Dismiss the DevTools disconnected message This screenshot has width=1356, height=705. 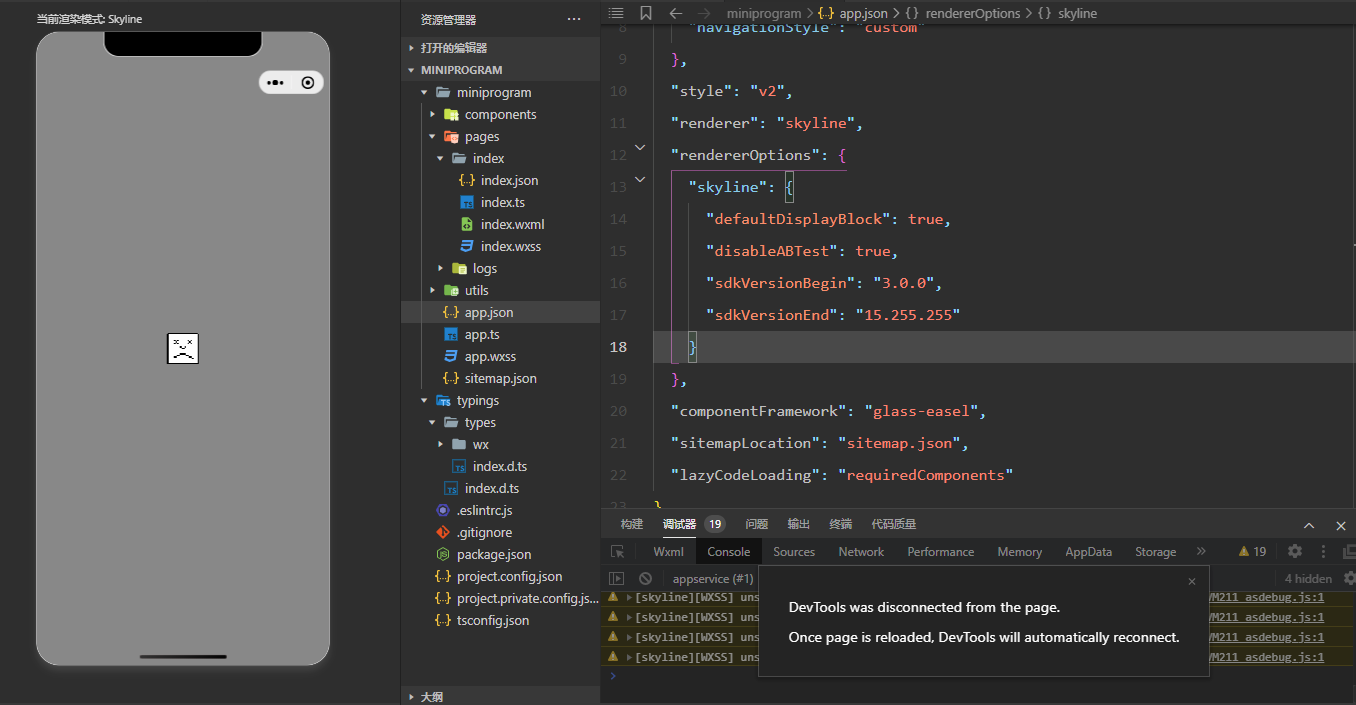click(1191, 581)
